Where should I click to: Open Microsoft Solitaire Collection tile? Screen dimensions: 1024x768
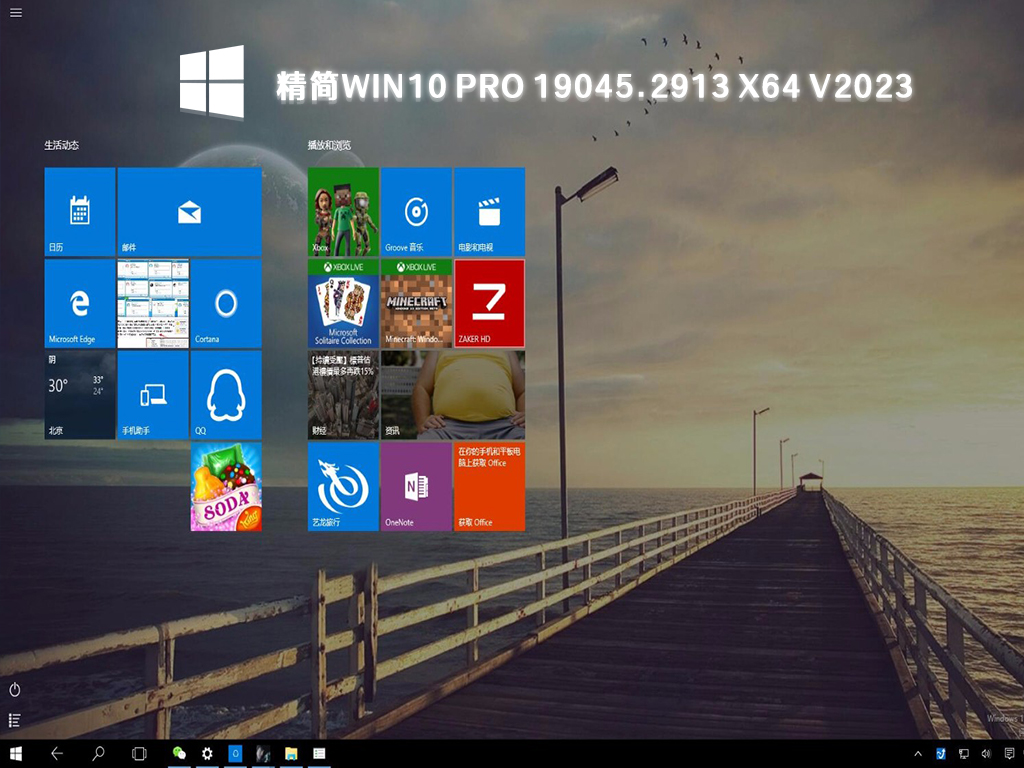(343, 304)
